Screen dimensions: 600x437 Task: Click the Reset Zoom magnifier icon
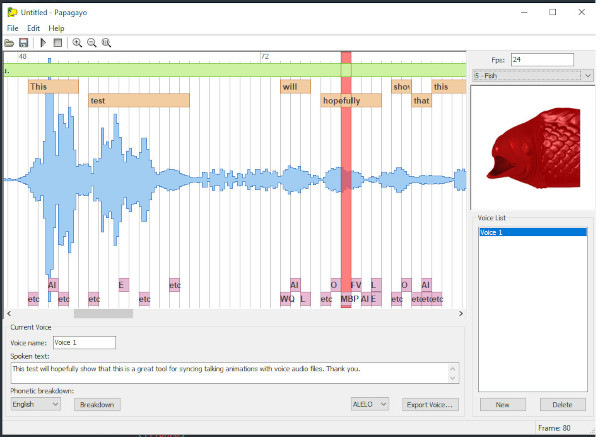click(106, 43)
